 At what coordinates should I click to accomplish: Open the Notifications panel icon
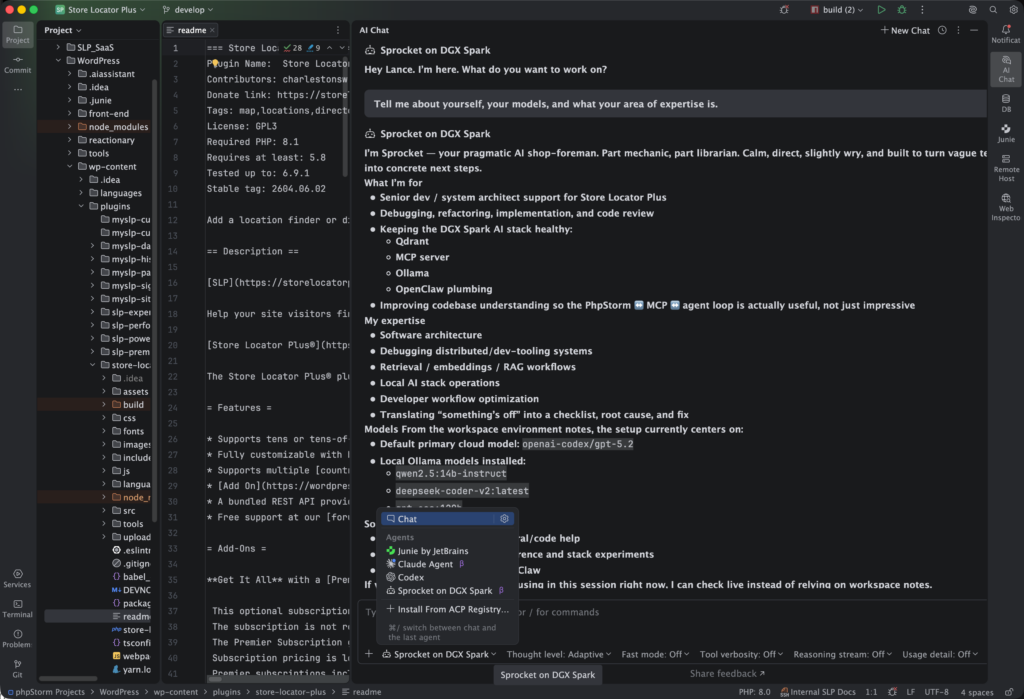point(1005,34)
